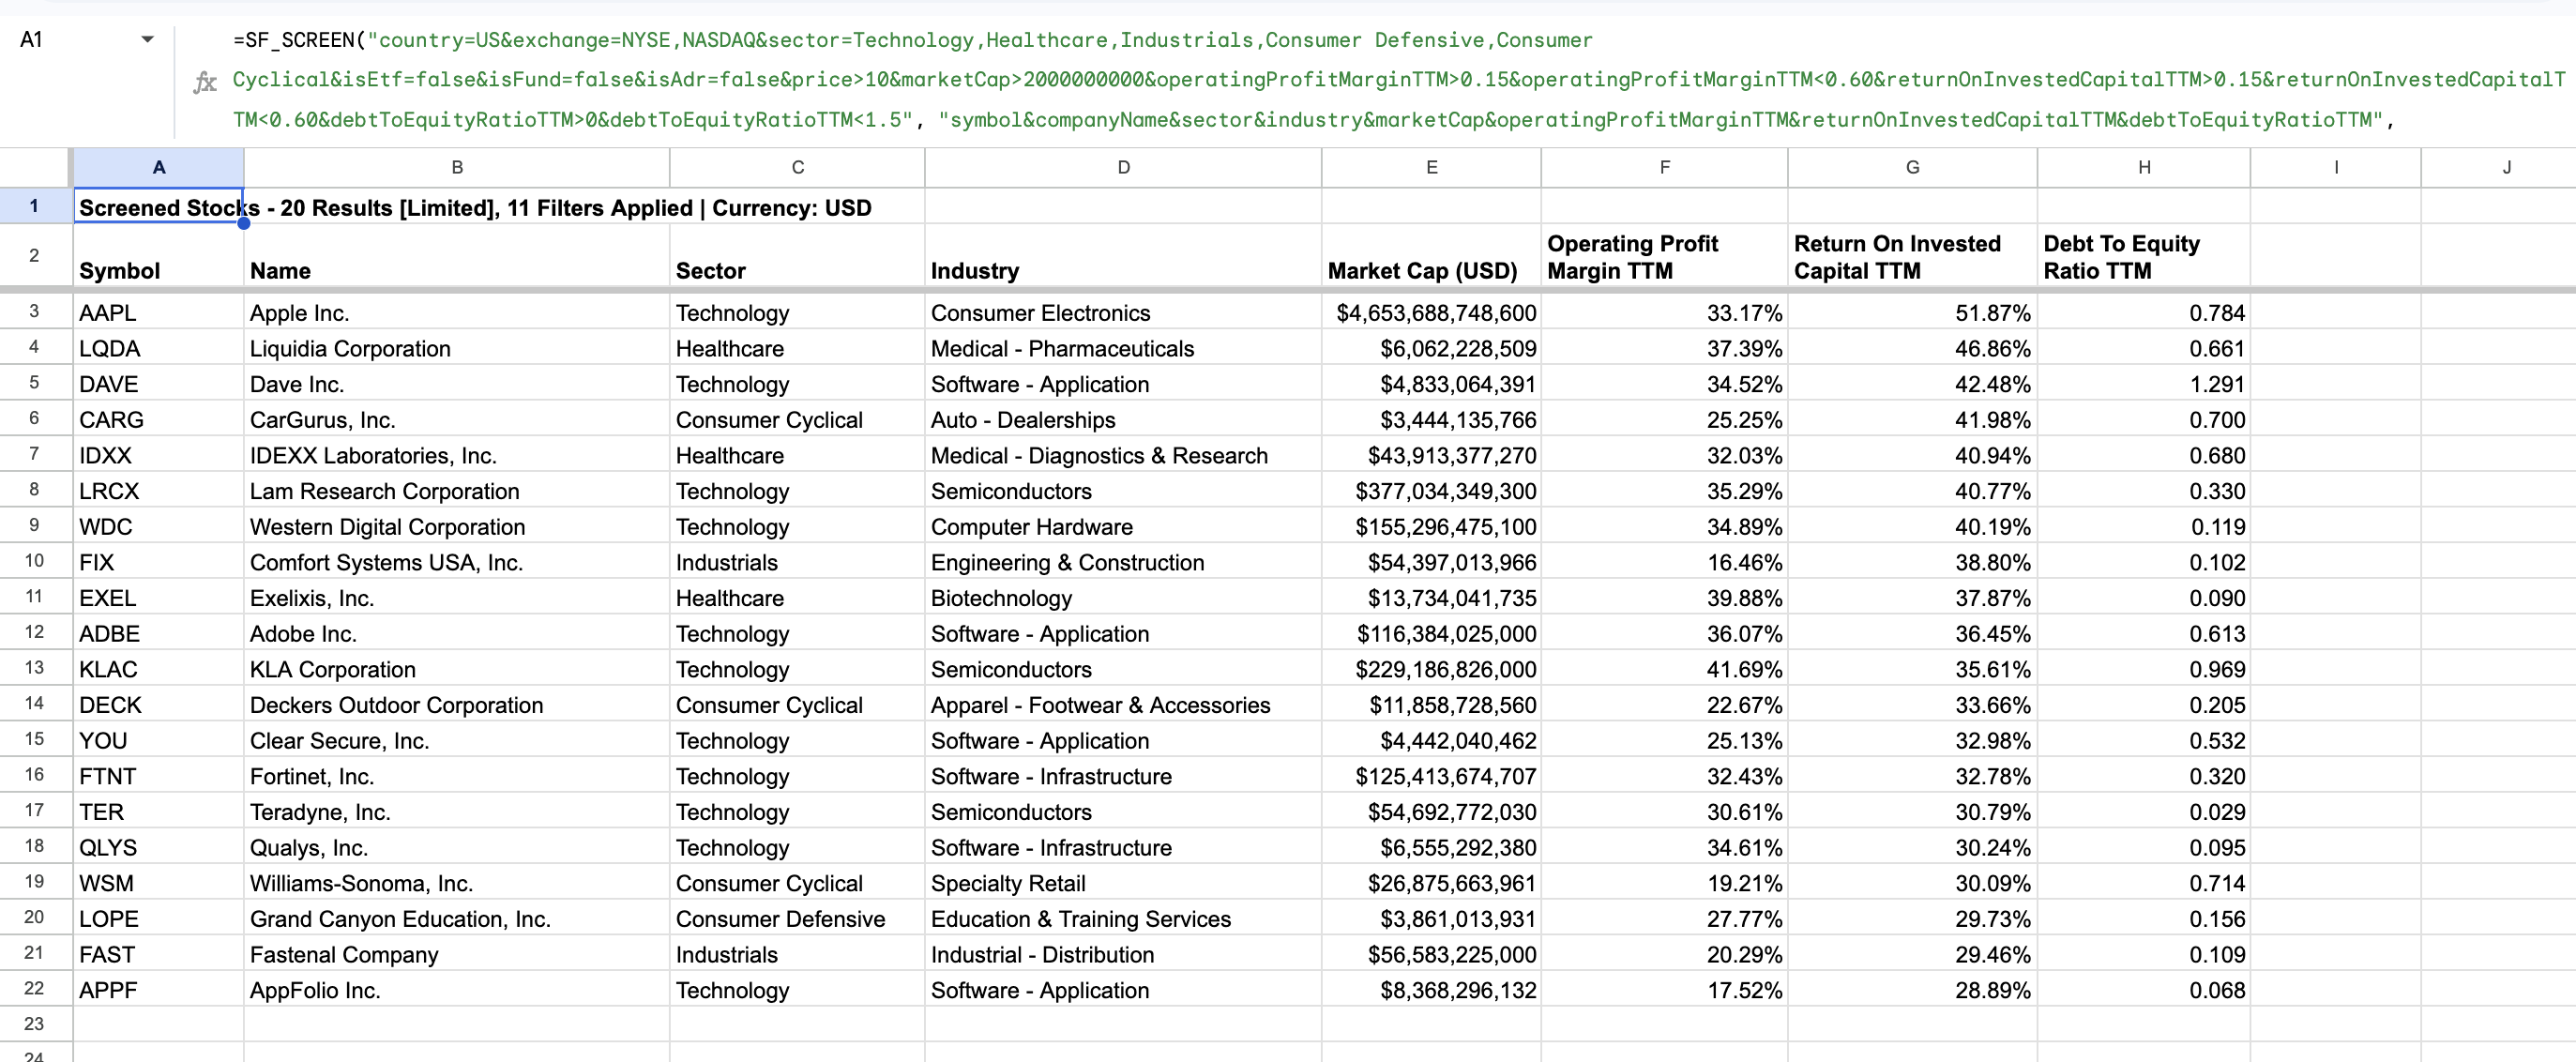Image resolution: width=2576 pixels, height=1062 pixels.
Task: Select the 'Biotechnology' cell
Action: tap(1123, 598)
